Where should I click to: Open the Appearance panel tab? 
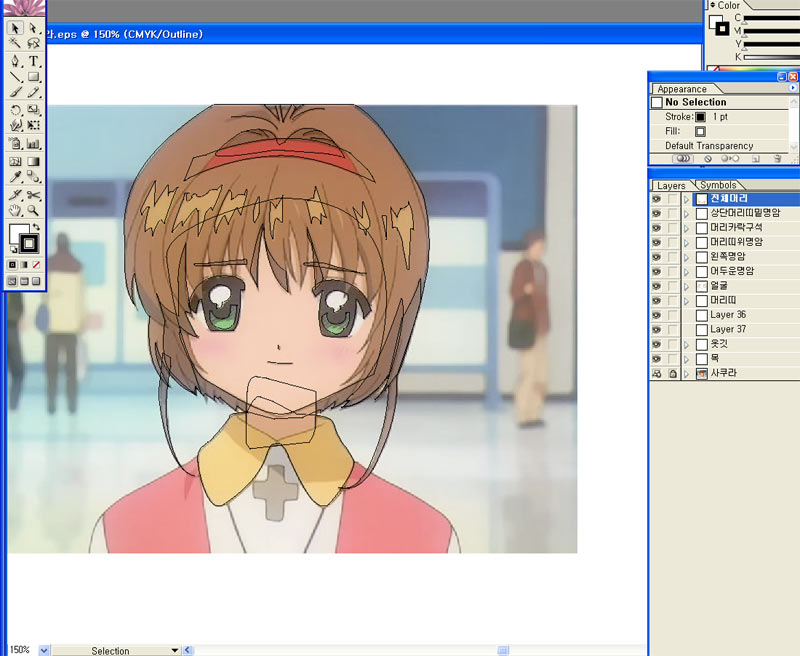point(682,89)
